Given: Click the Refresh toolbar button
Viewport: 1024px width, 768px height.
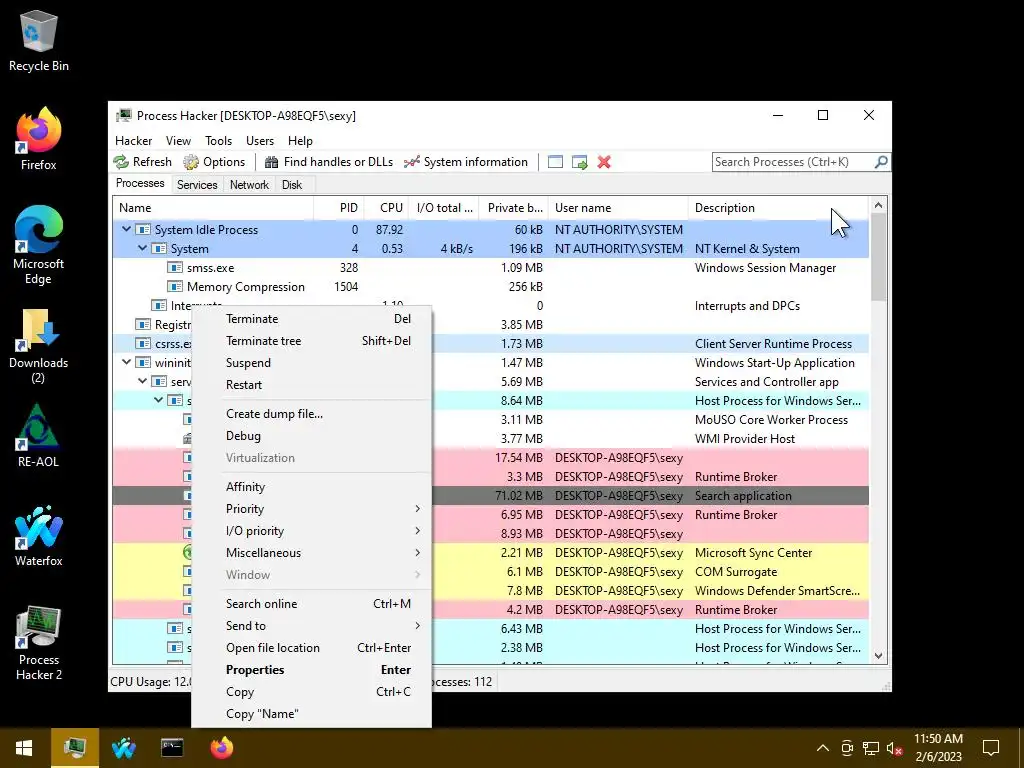Looking at the screenshot, I should (142, 162).
